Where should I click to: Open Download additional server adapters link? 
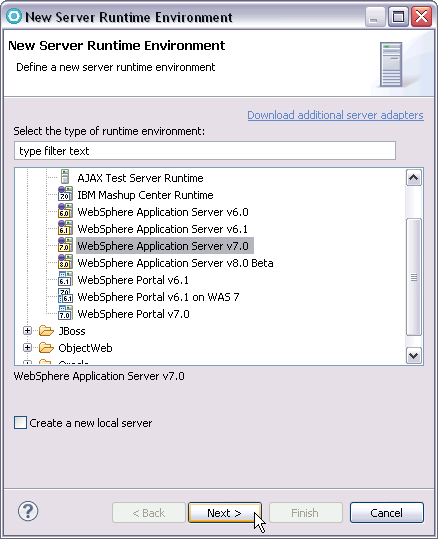tap(335, 115)
